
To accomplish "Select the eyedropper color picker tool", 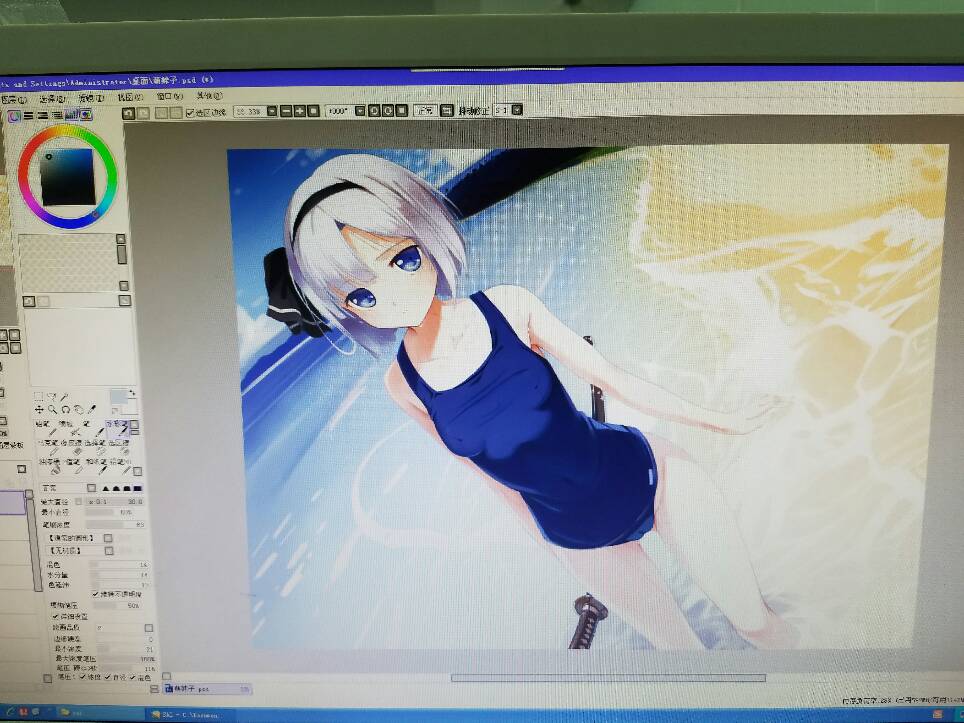I will tap(92, 408).
